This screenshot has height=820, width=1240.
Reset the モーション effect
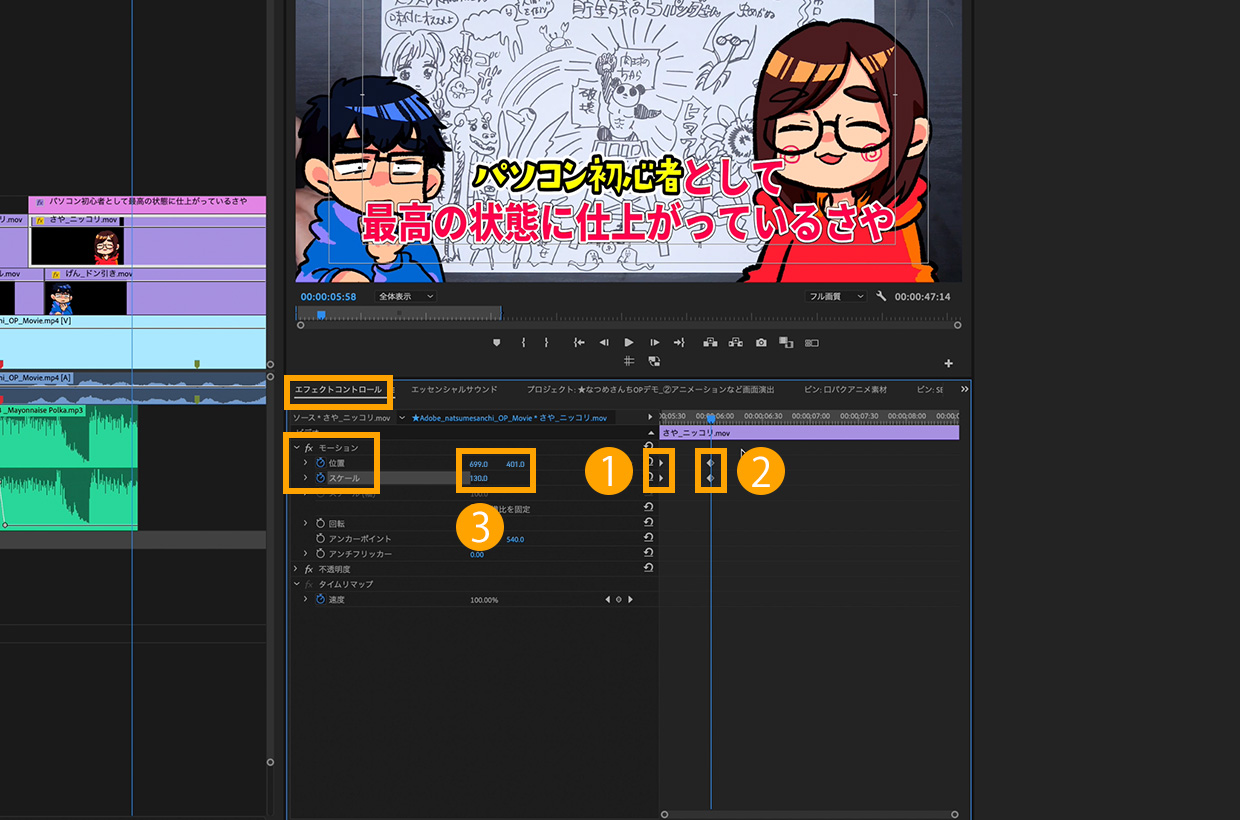pyautogui.click(x=648, y=447)
